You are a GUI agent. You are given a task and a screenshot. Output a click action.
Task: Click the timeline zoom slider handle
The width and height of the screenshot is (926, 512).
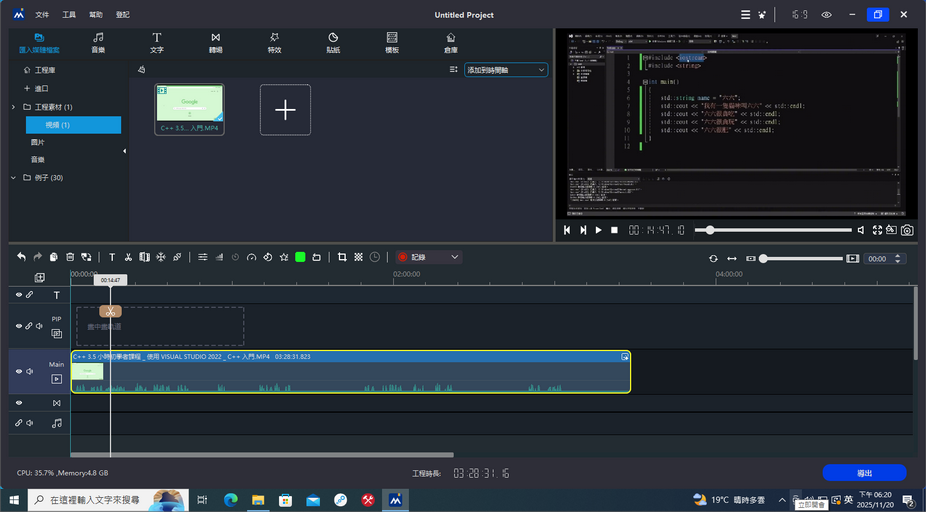coord(764,258)
